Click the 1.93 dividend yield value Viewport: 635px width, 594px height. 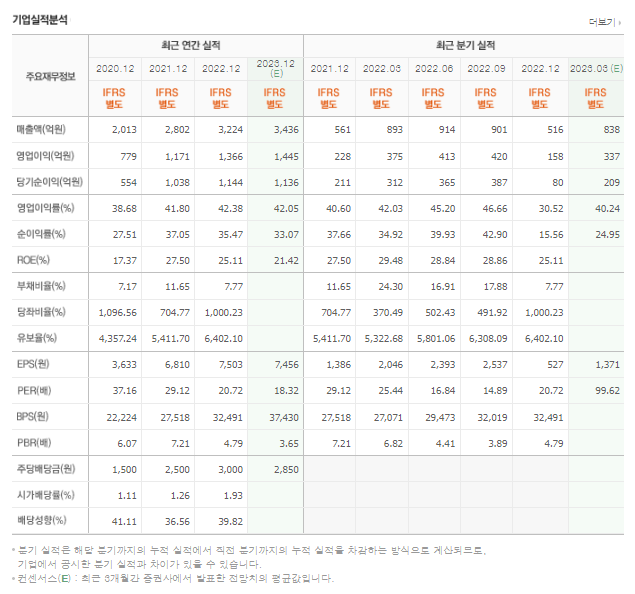(233, 496)
